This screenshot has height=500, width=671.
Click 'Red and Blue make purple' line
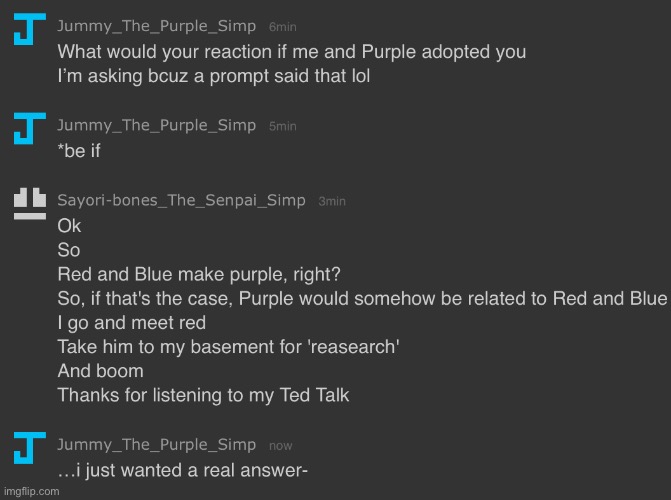(x=199, y=275)
